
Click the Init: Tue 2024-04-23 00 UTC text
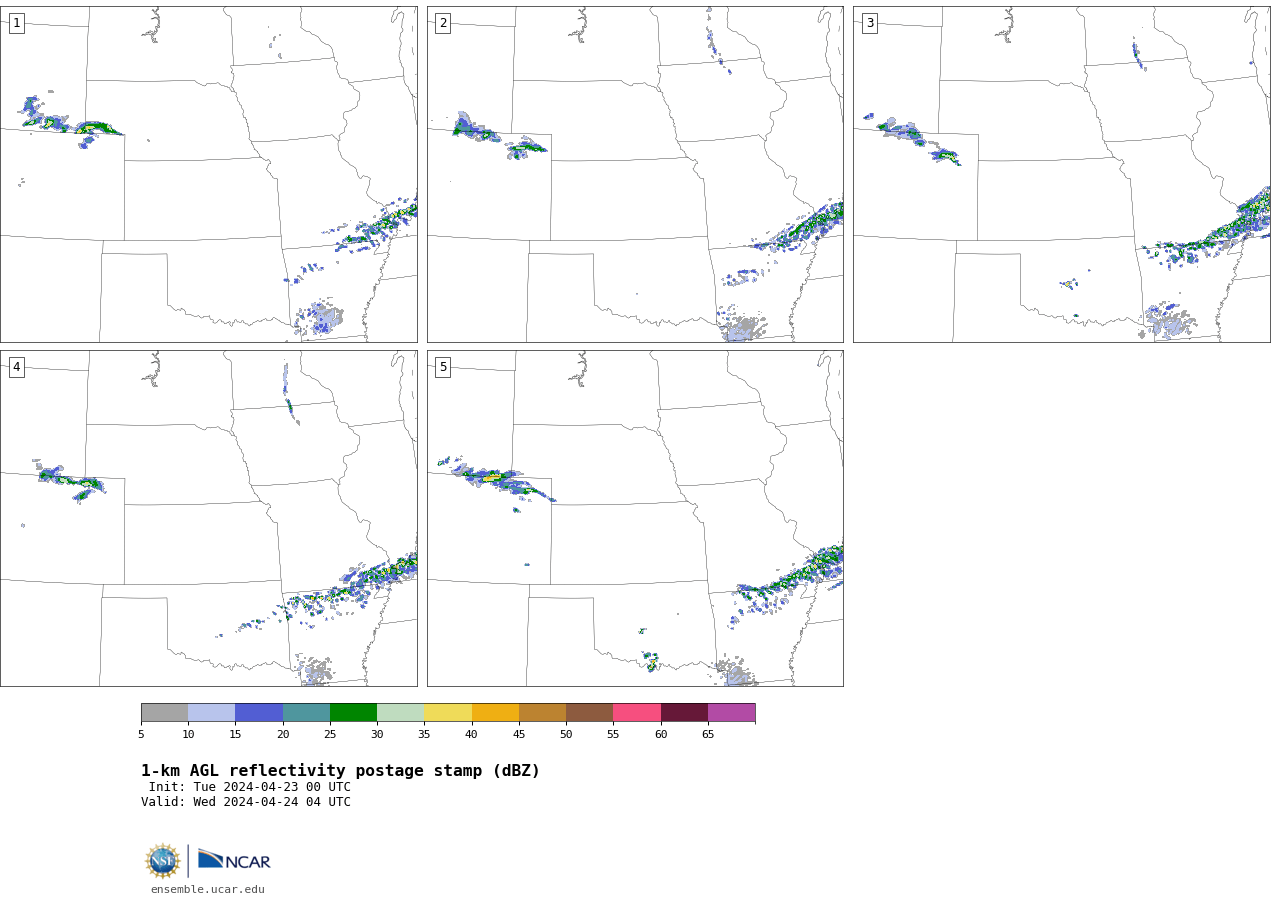pyautogui.click(x=249, y=787)
